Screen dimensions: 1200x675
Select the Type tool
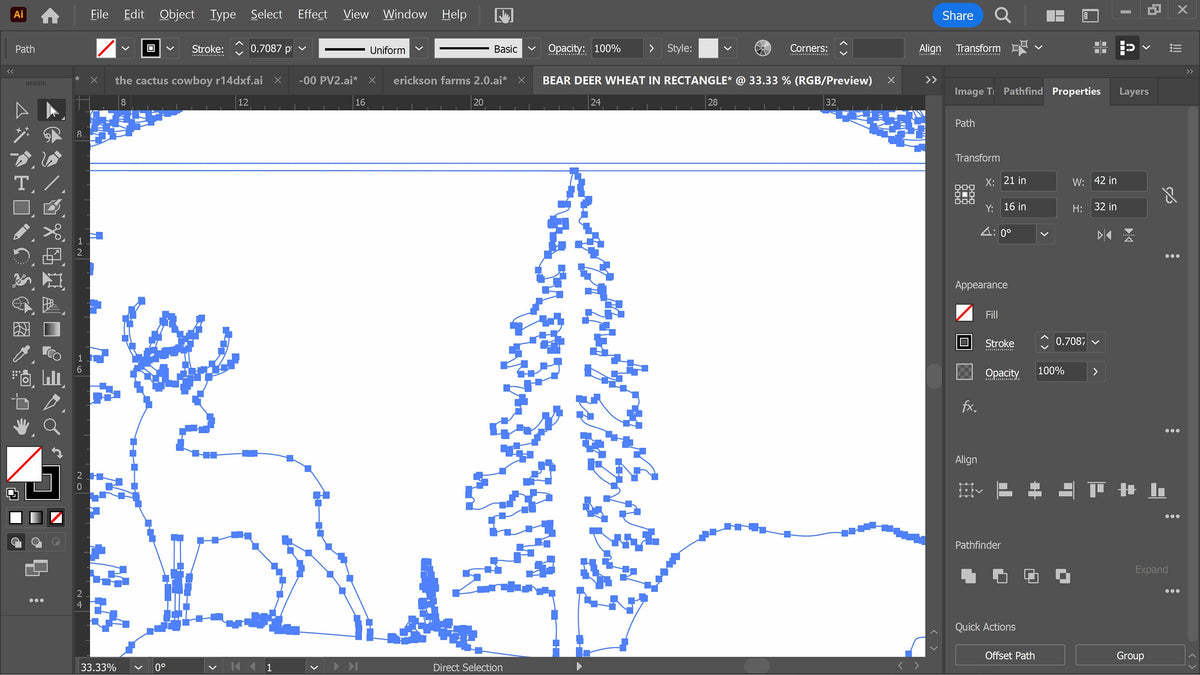click(x=21, y=183)
